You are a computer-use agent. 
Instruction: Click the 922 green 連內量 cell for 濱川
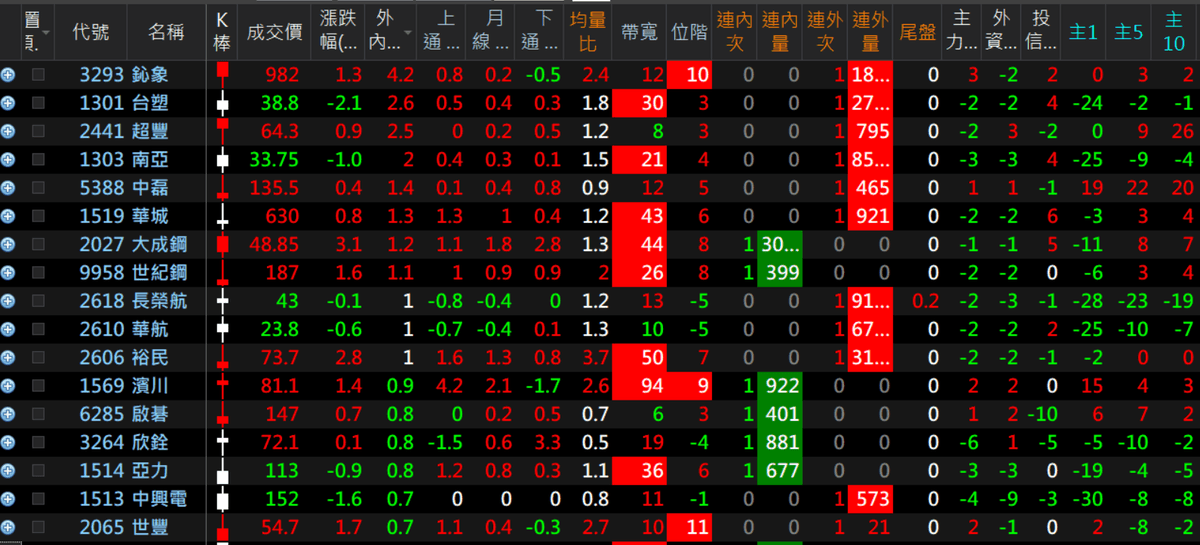(x=779, y=385)
